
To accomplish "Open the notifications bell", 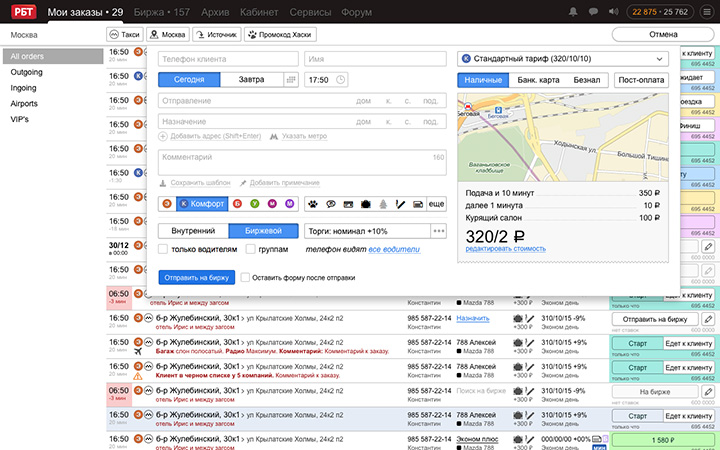I will pos(573,12).
